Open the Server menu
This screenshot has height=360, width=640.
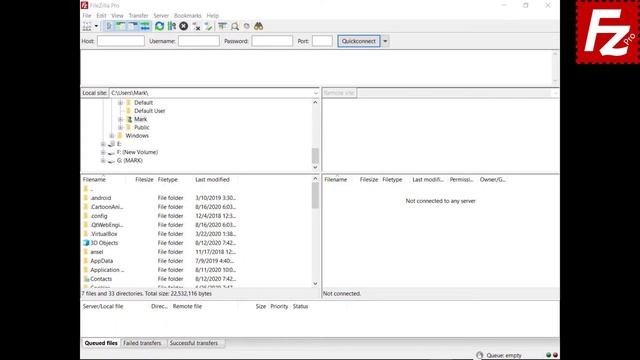[161, 16]
